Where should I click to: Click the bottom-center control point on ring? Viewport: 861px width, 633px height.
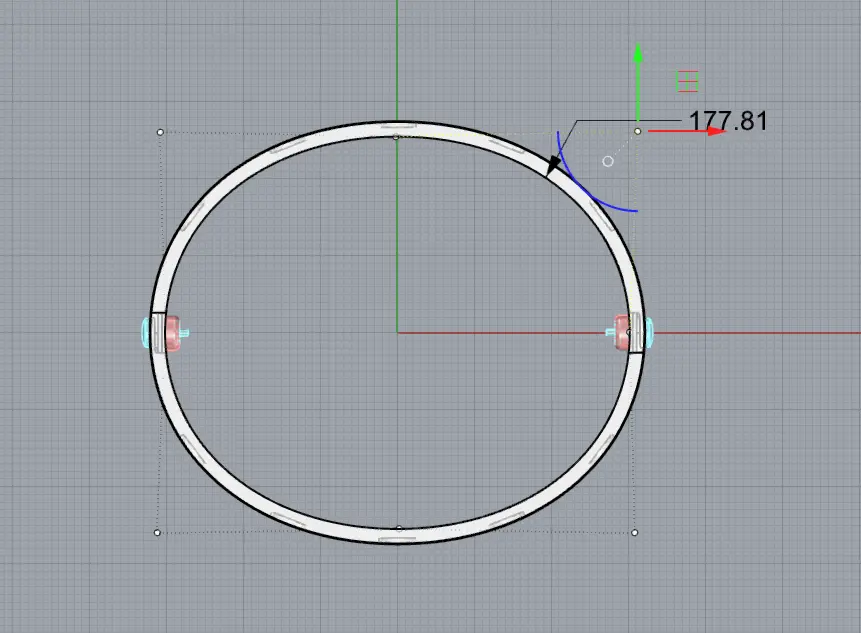coord(398,528)
